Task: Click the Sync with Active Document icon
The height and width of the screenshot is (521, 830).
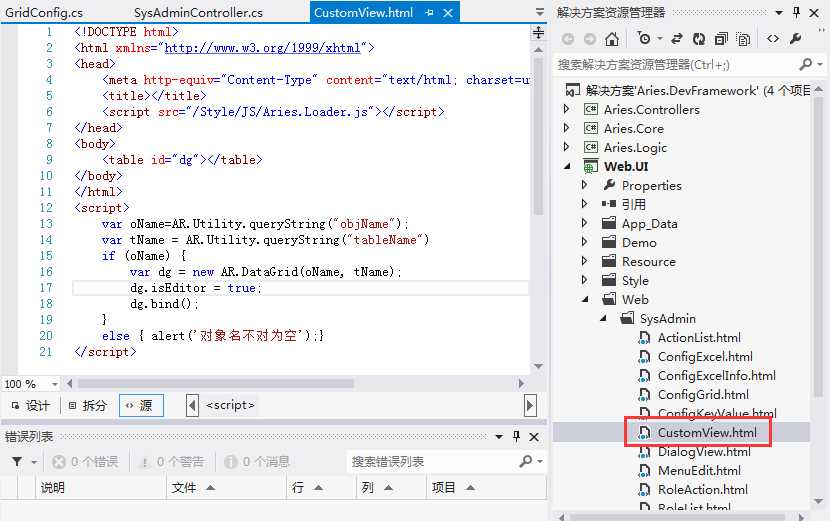Action: pyautogui.click(x=676, y=38)
